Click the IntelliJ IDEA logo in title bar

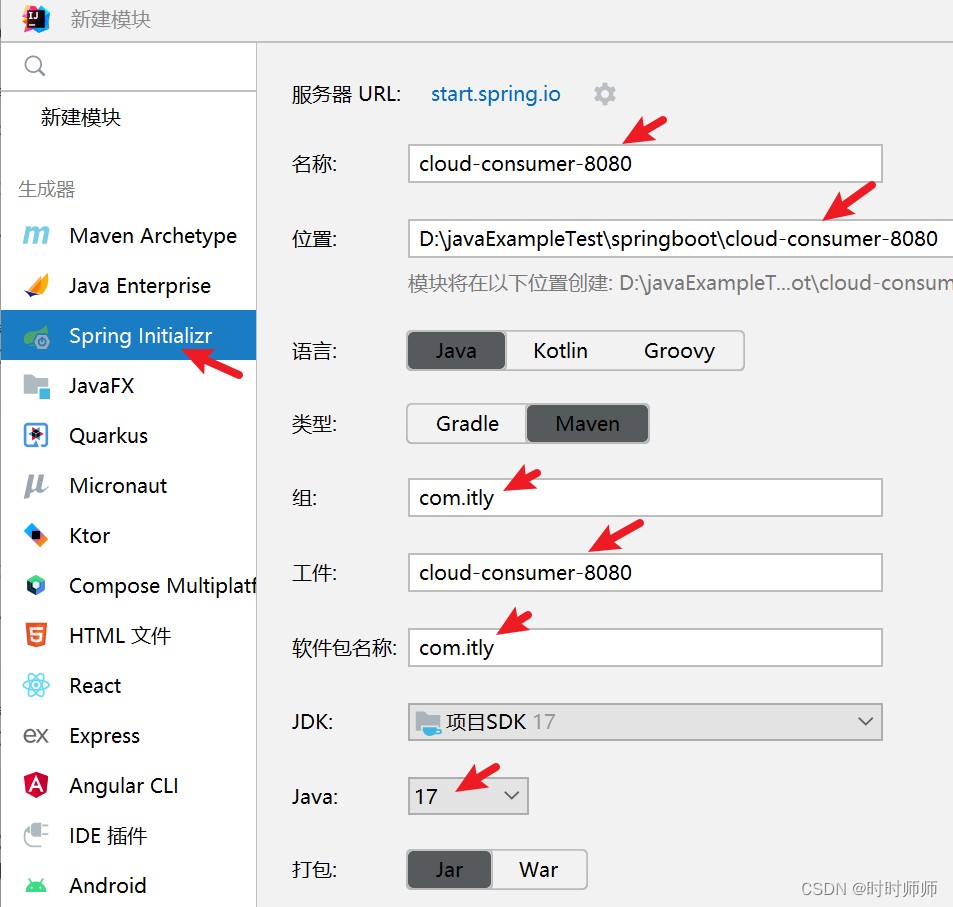click(x=36, y=19)
